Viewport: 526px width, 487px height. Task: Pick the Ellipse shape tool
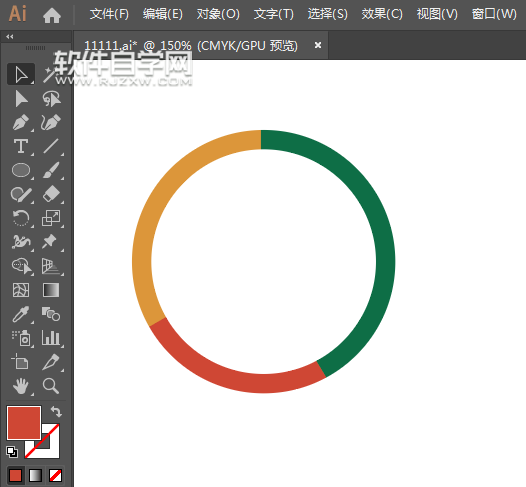(21, 170)
